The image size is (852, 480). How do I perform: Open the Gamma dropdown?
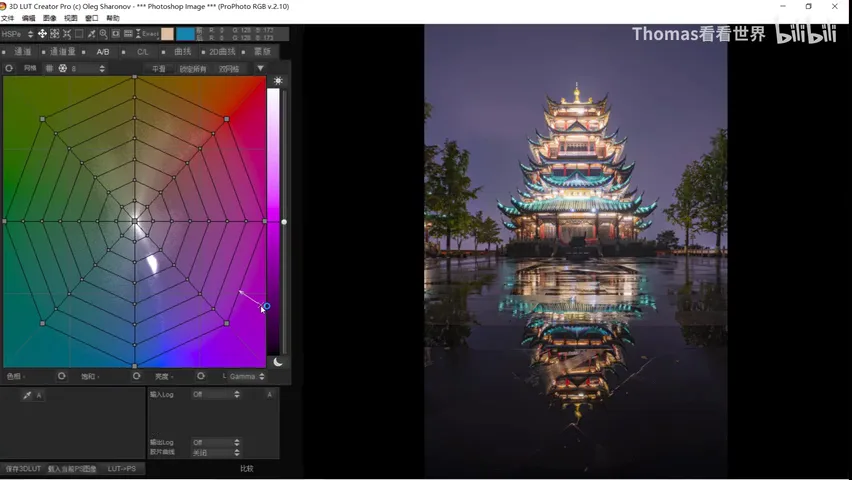point(247,376)
